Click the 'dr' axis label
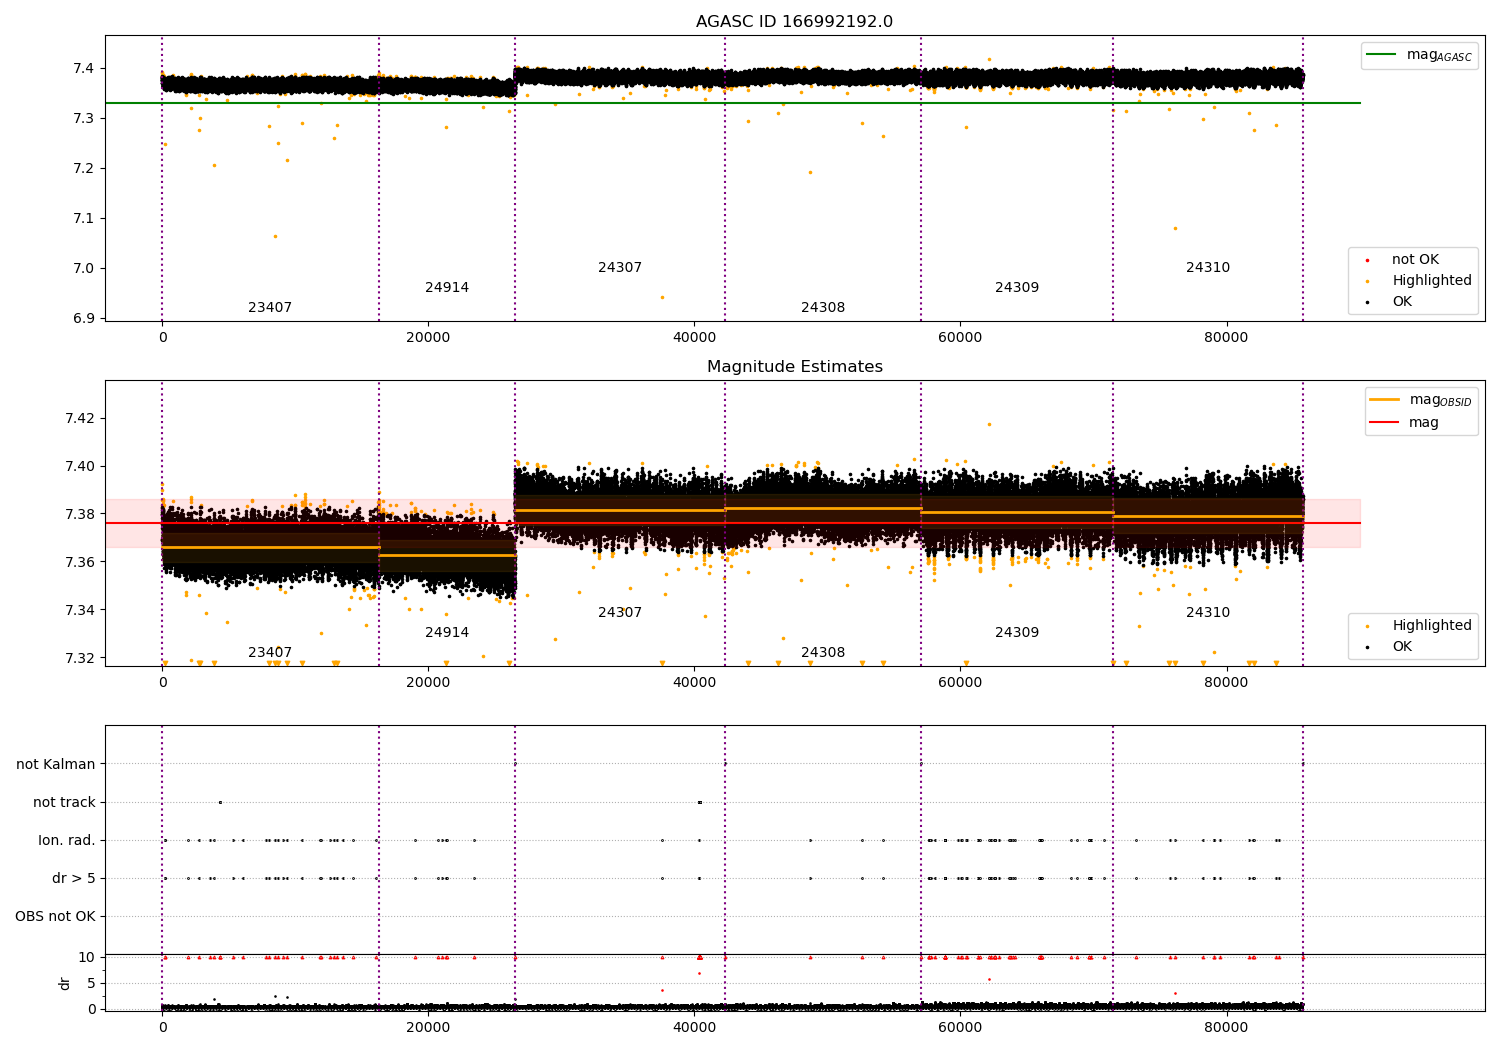The image size is (1500, 1050). tap(65, 983)
